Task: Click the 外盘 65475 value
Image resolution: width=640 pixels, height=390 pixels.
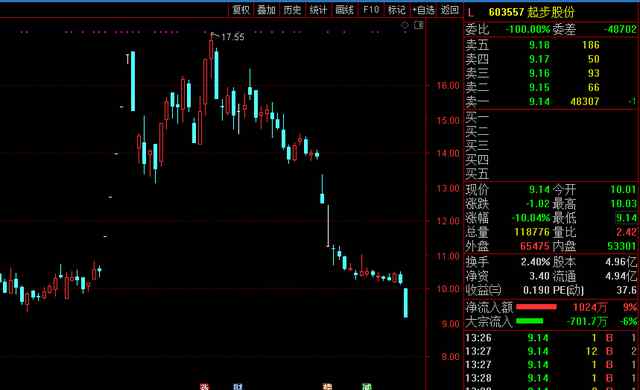Action: click(535, 246)
